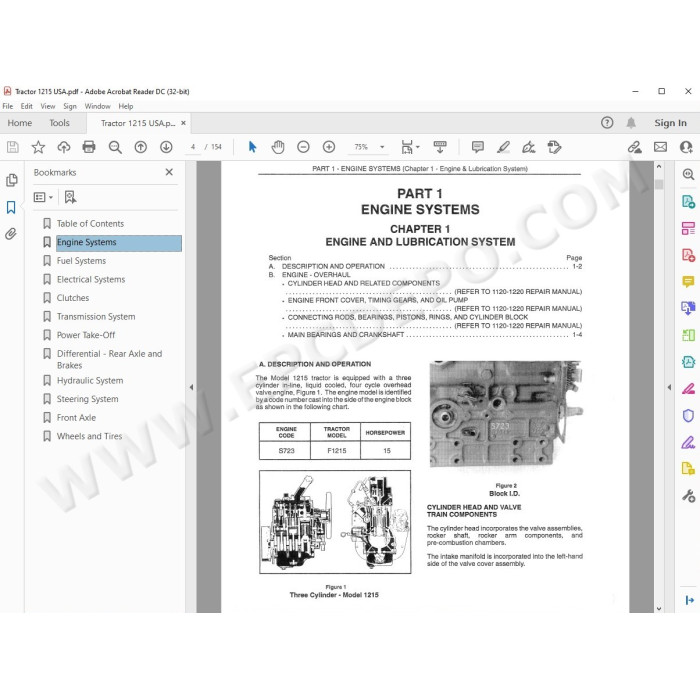Open Clutches bookmark
Screen dimensions: 700x700
tap(73, 298)
